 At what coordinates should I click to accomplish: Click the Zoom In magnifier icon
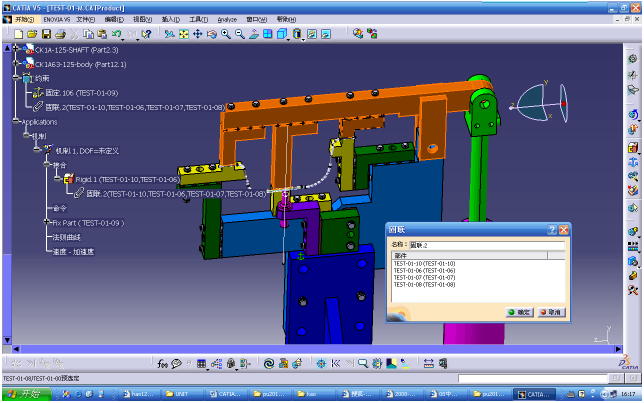pyautogui.click(x=226, y=34)
